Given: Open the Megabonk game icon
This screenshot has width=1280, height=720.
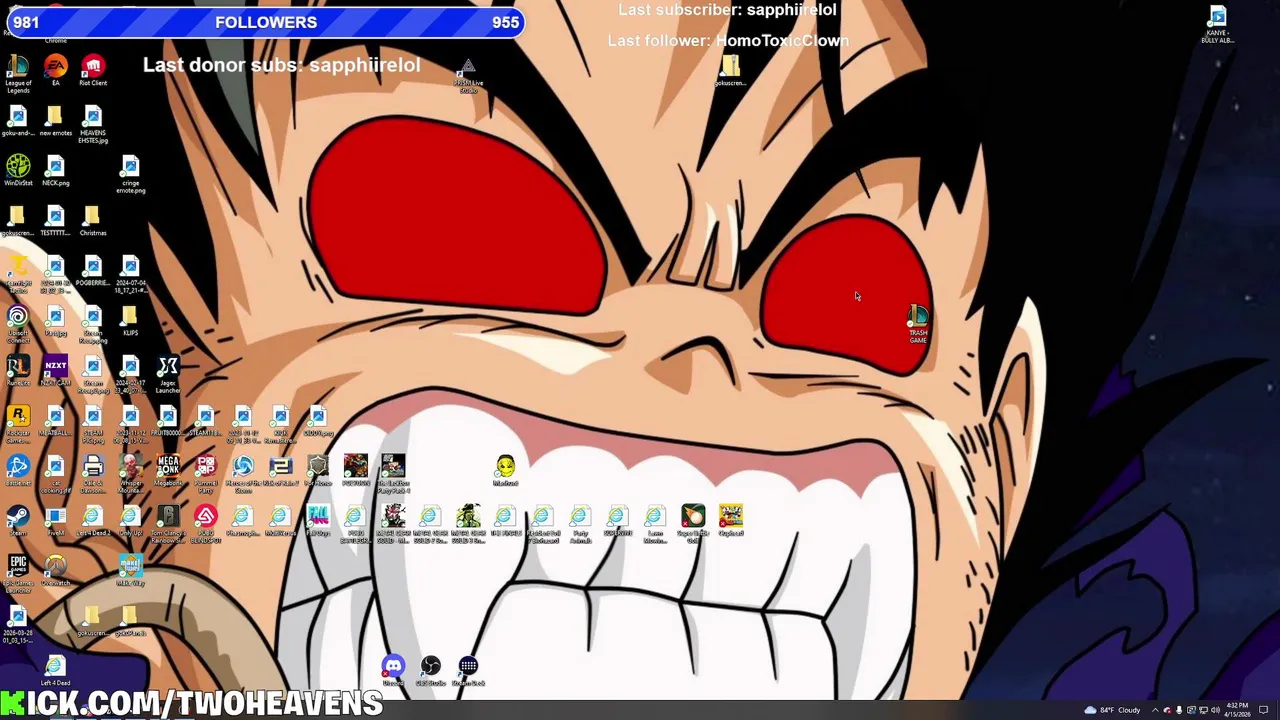Looking at the screenshot, I should pos(167,470).
